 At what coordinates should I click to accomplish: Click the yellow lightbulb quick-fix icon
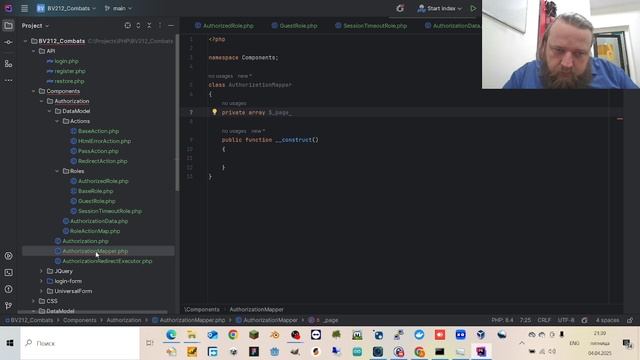point(214,112)
